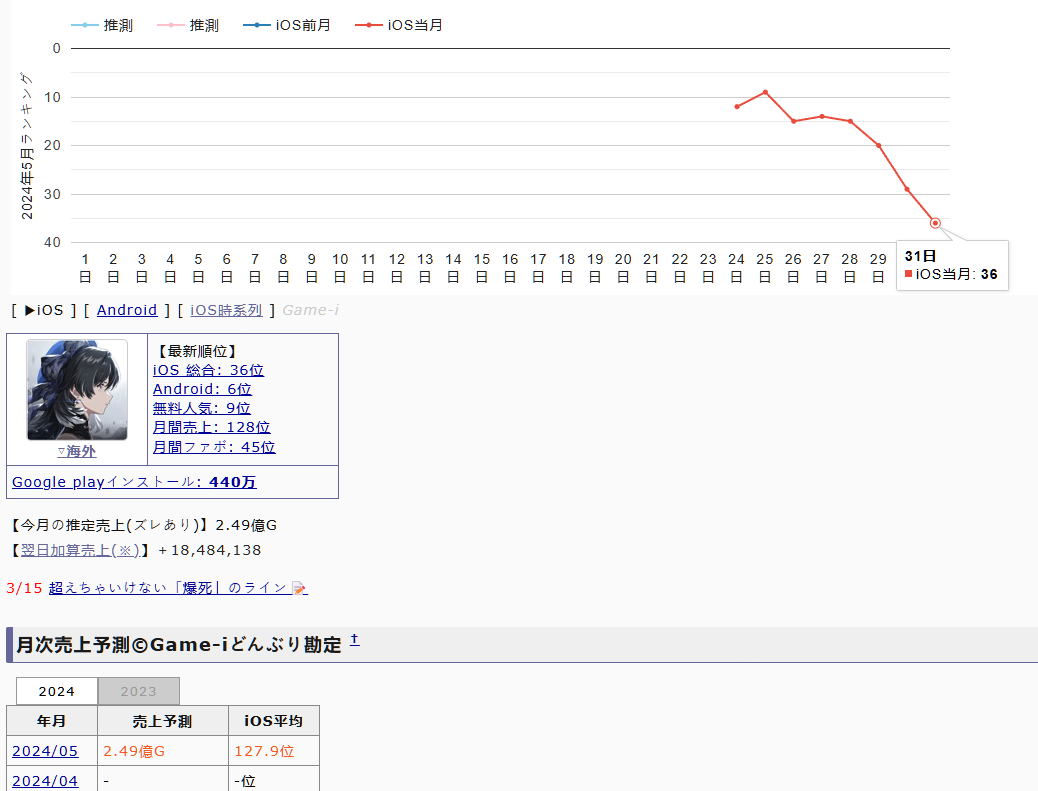Open the ▽海外 link under thumbnail
This screenshot has width=1038, height=791.
click(x=77, y=451)
